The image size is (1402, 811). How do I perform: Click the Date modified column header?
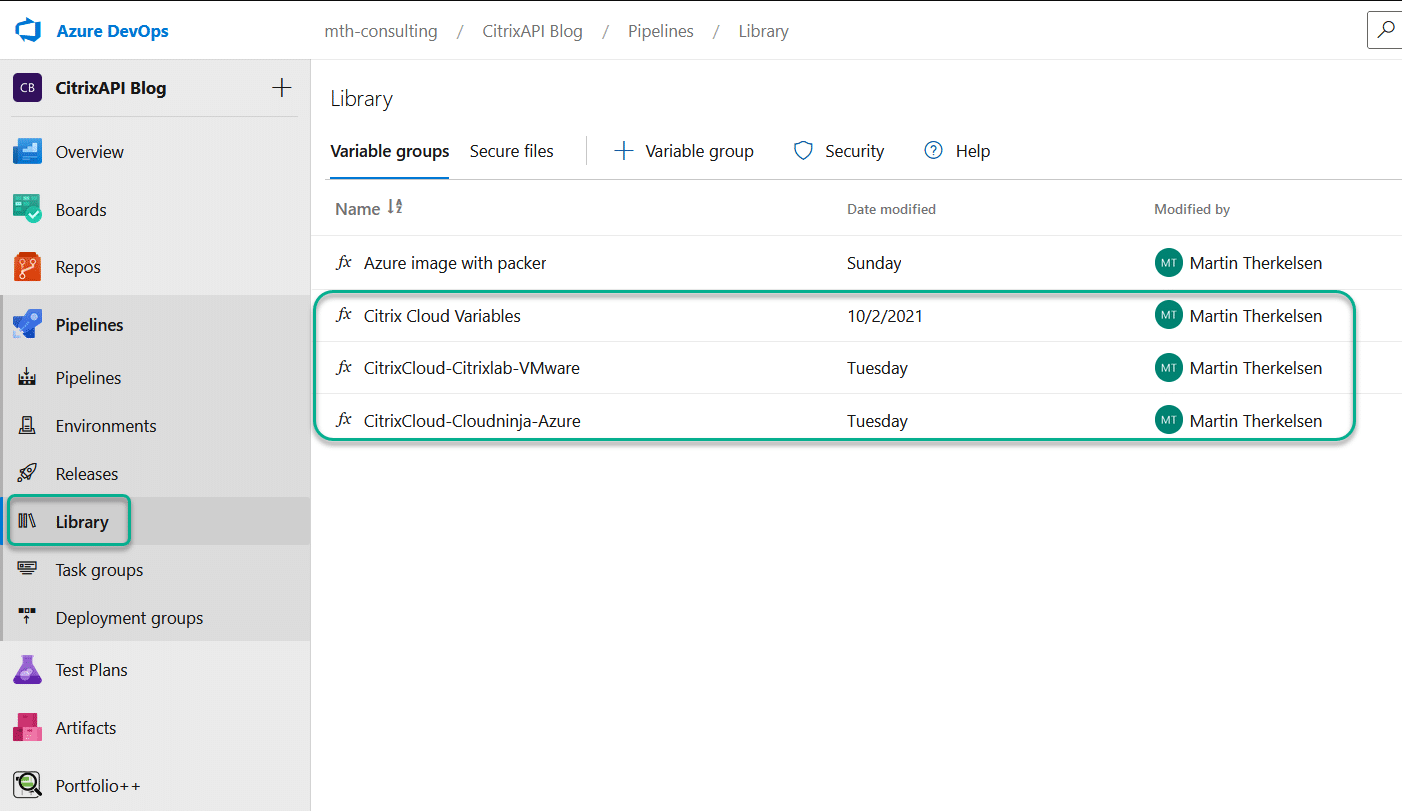click(892, 209)
